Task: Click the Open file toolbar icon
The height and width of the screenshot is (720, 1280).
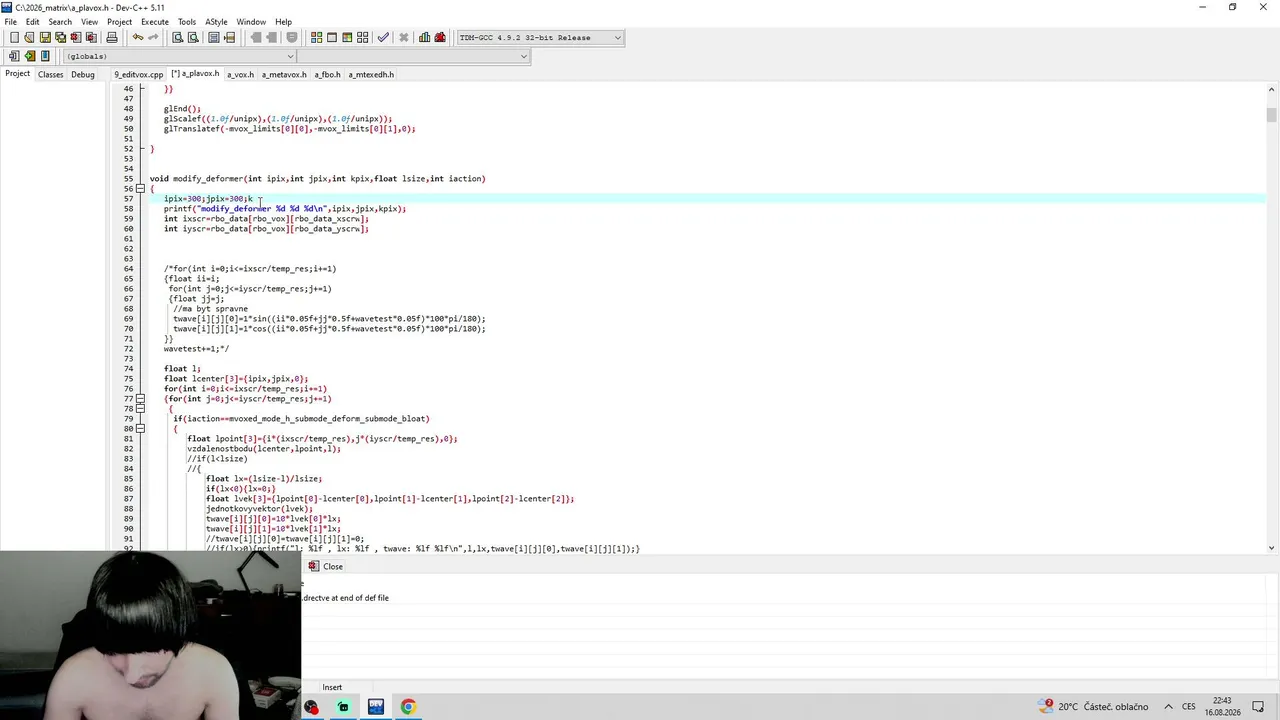Action: tap(30, 38)
